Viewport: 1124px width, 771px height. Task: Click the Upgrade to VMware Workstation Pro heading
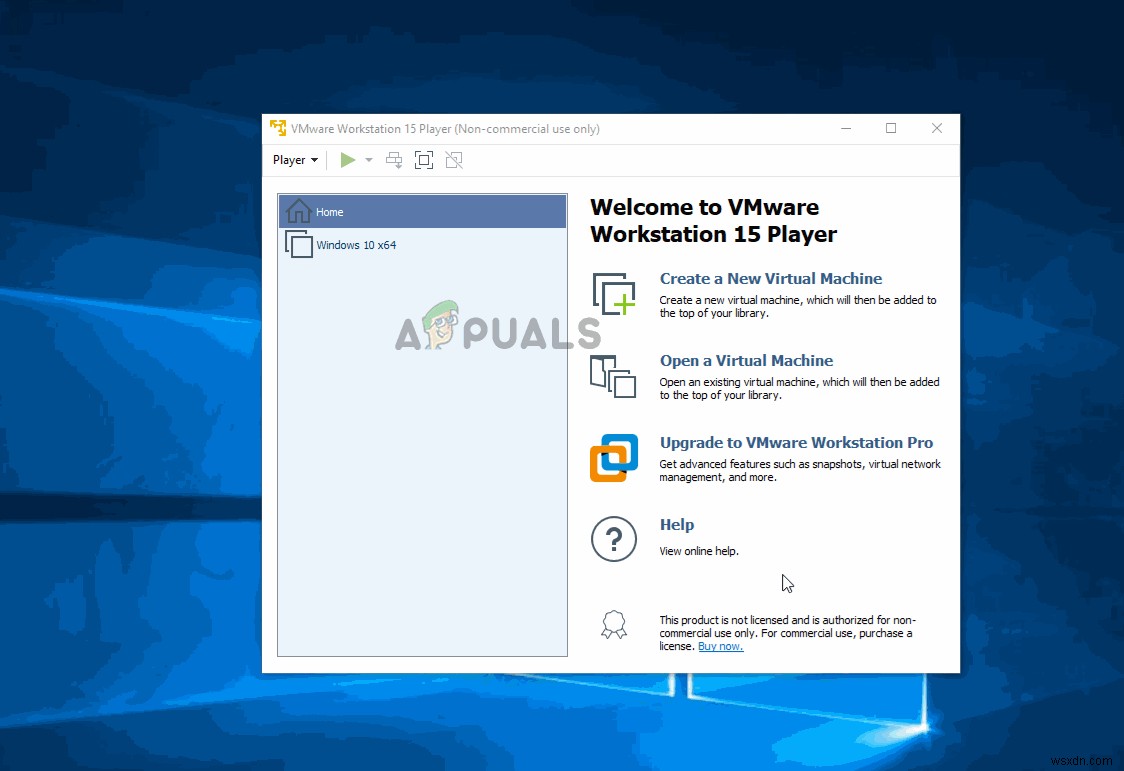(x=796, y=443)
